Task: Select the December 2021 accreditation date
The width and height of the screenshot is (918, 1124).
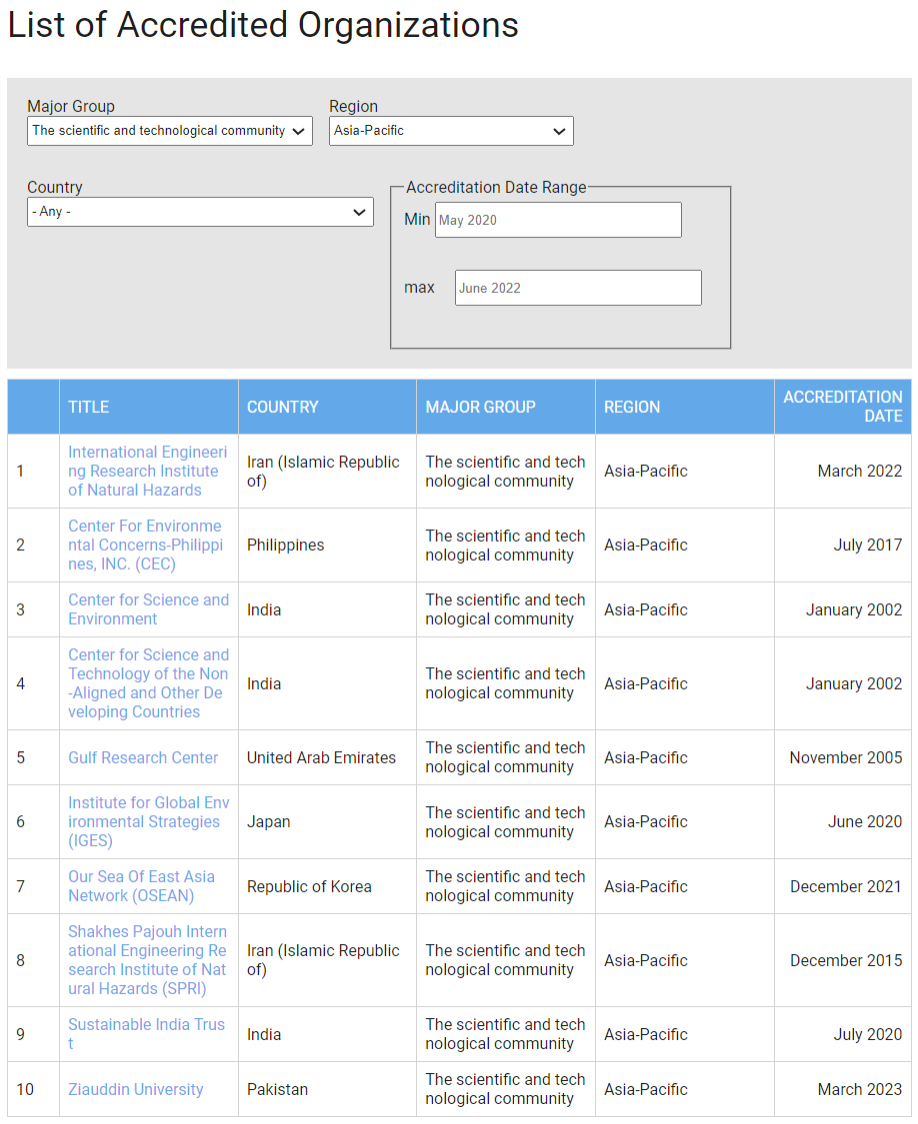Action: click(846, 887)
